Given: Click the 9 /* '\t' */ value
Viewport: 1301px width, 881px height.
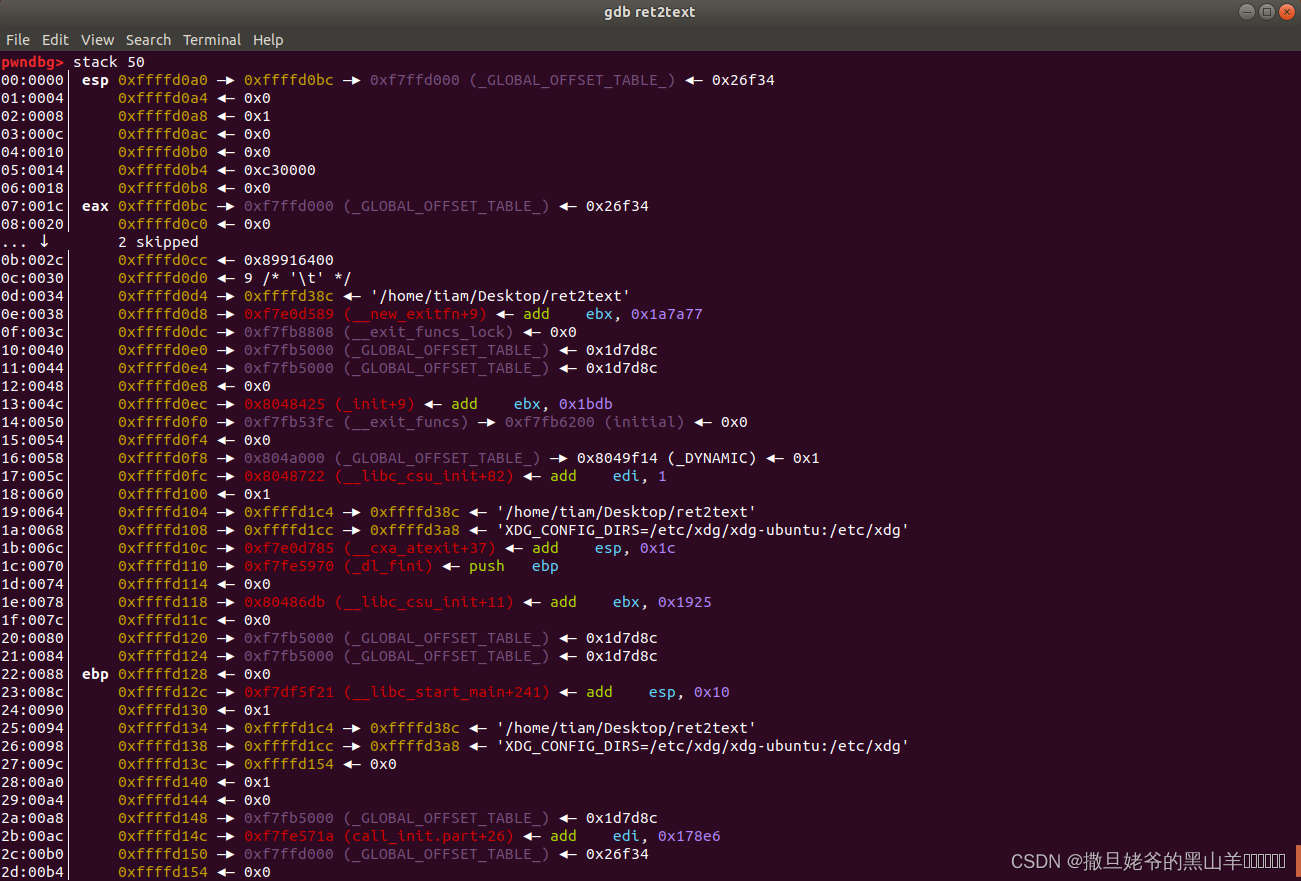Looking at the screenshot, I should pos(298,278).
